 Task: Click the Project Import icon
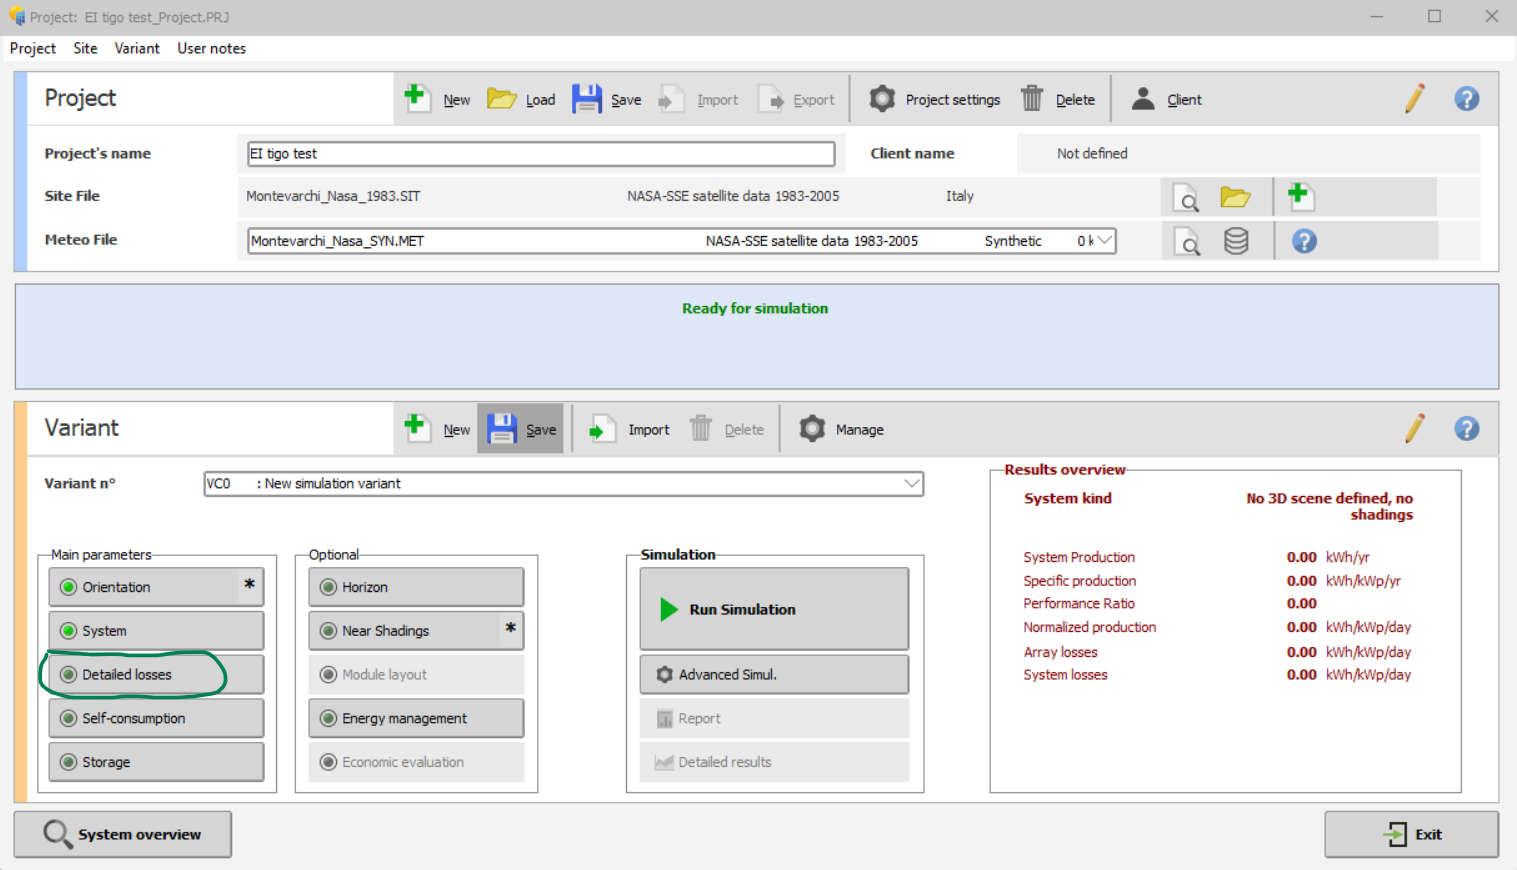point(672,99)
